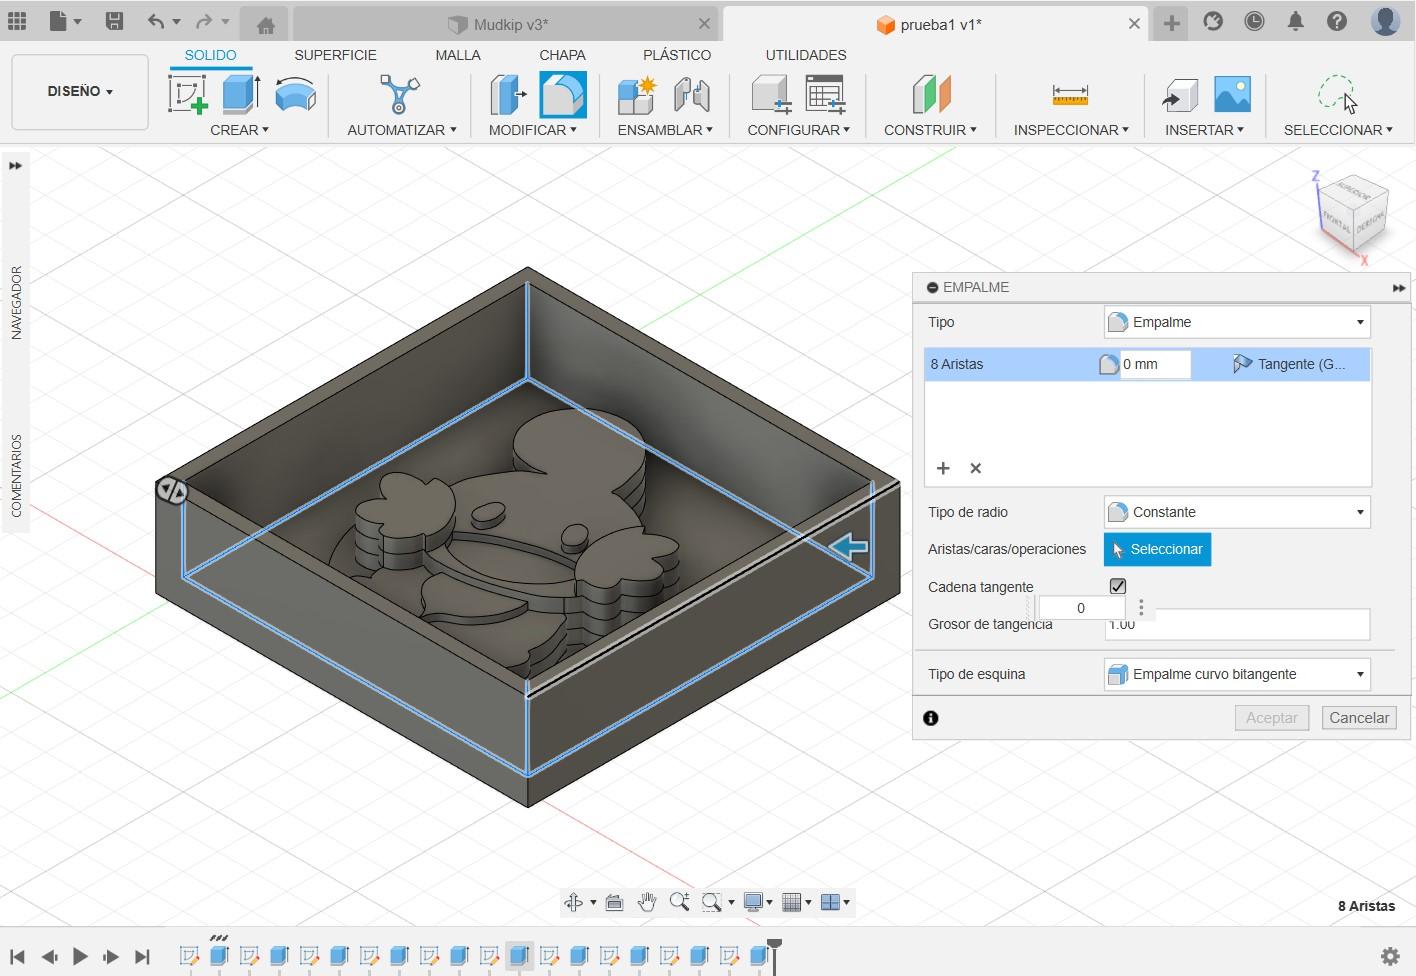This screenshot has width=1416, height=976.
Task: Click the ViewCube in the viewport
Action: 1354,213
